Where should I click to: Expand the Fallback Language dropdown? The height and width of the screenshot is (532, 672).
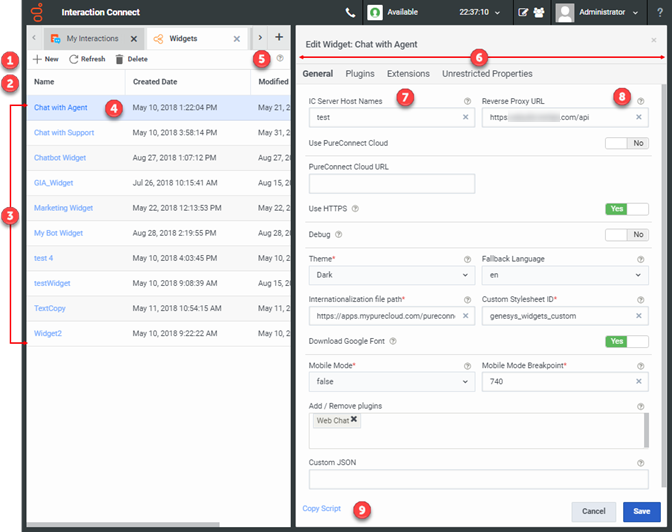click(565, 275)
